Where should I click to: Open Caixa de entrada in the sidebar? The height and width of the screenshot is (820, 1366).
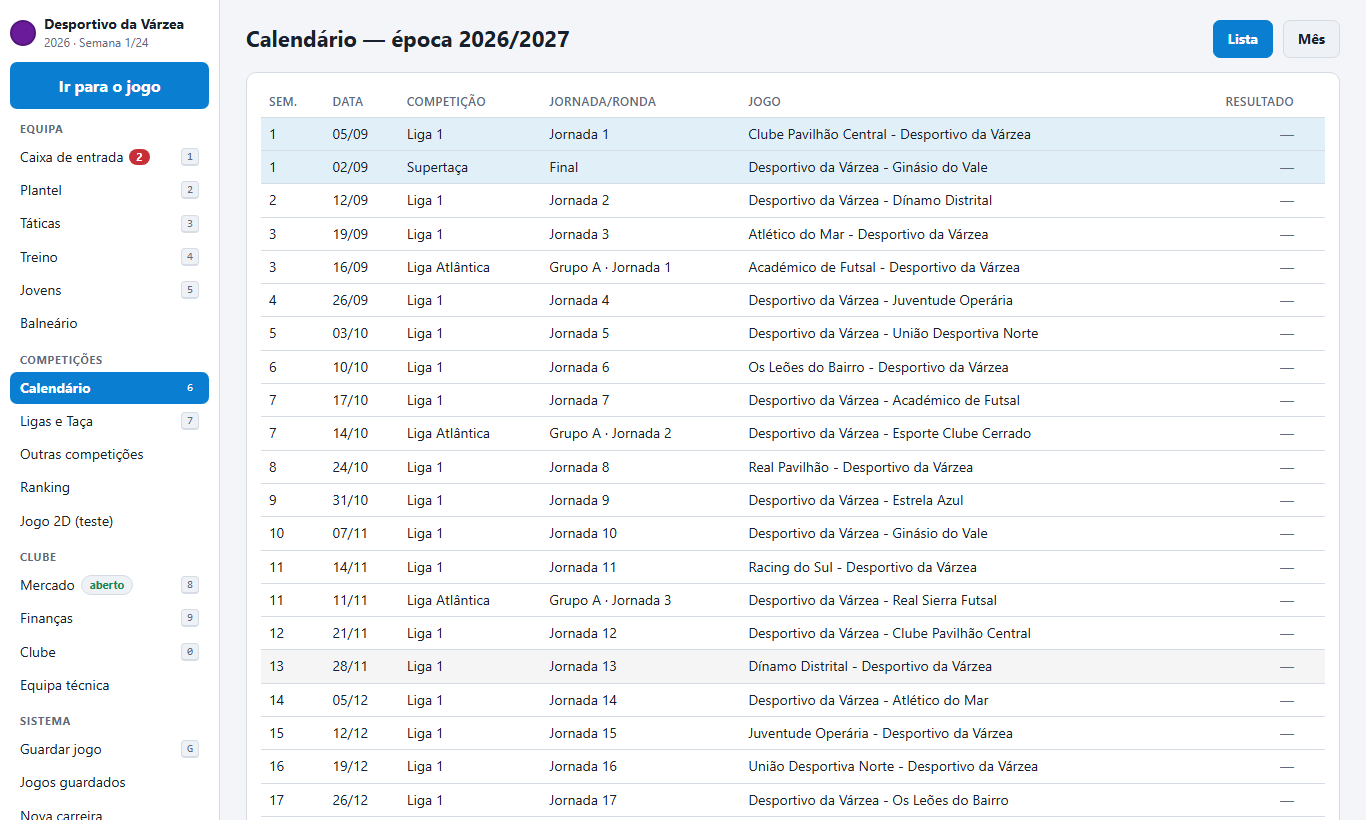click(109, 157)
